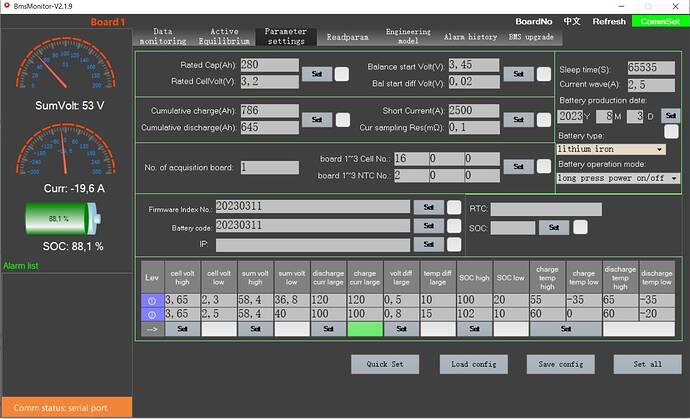690x419 pixels.
Task: Click the IP address input field
Action: pyautogui.click(x=312, y=245)
